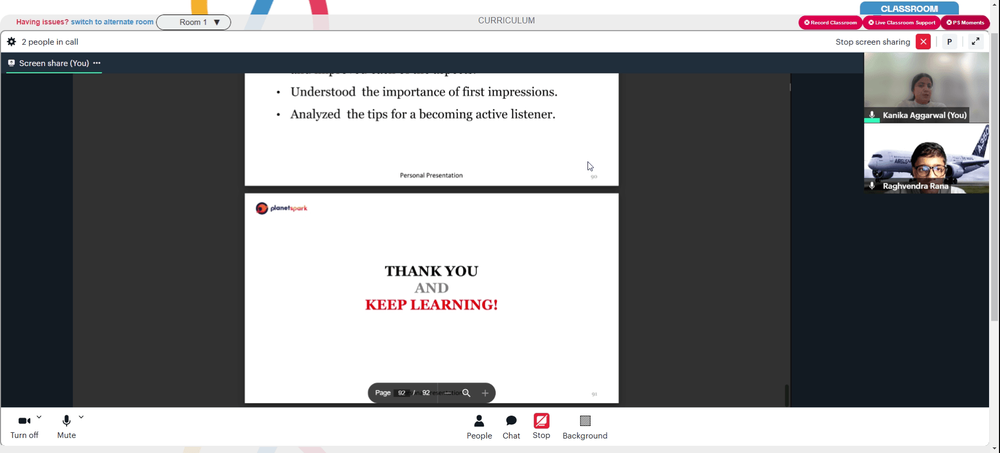Click the gray 'AND' text on slide
Image resolution: width=1000 pixels, height=453 pixels.
(x=431, y=288)
